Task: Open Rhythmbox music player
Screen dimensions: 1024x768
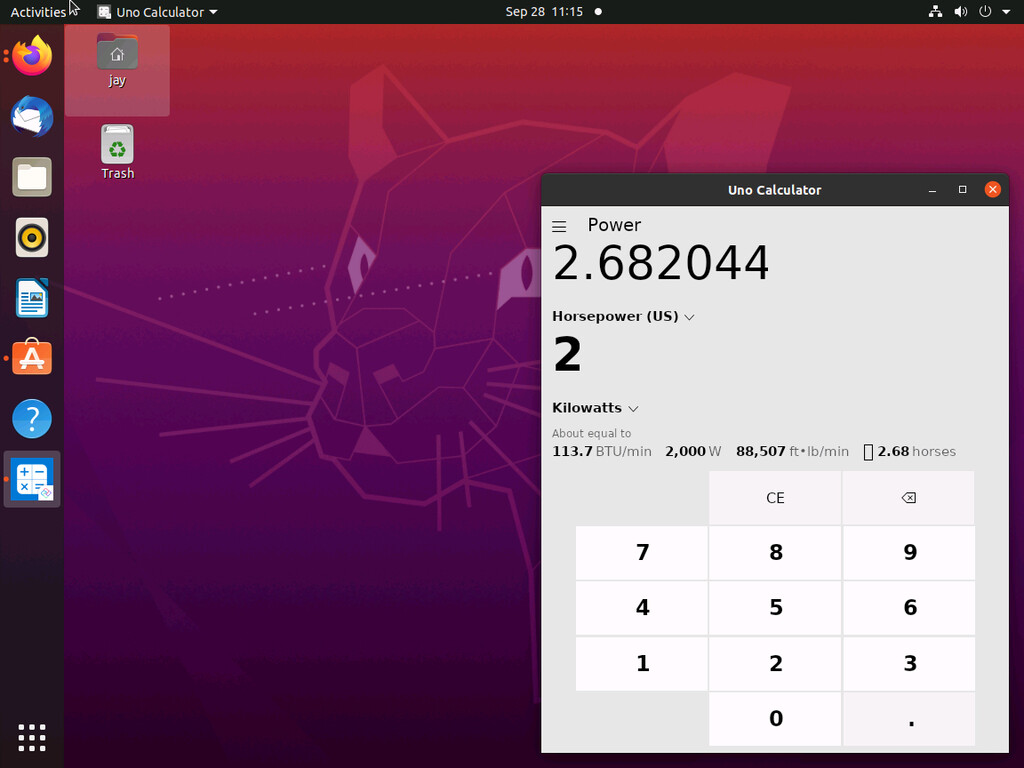Action: click(x=32, y=238)
